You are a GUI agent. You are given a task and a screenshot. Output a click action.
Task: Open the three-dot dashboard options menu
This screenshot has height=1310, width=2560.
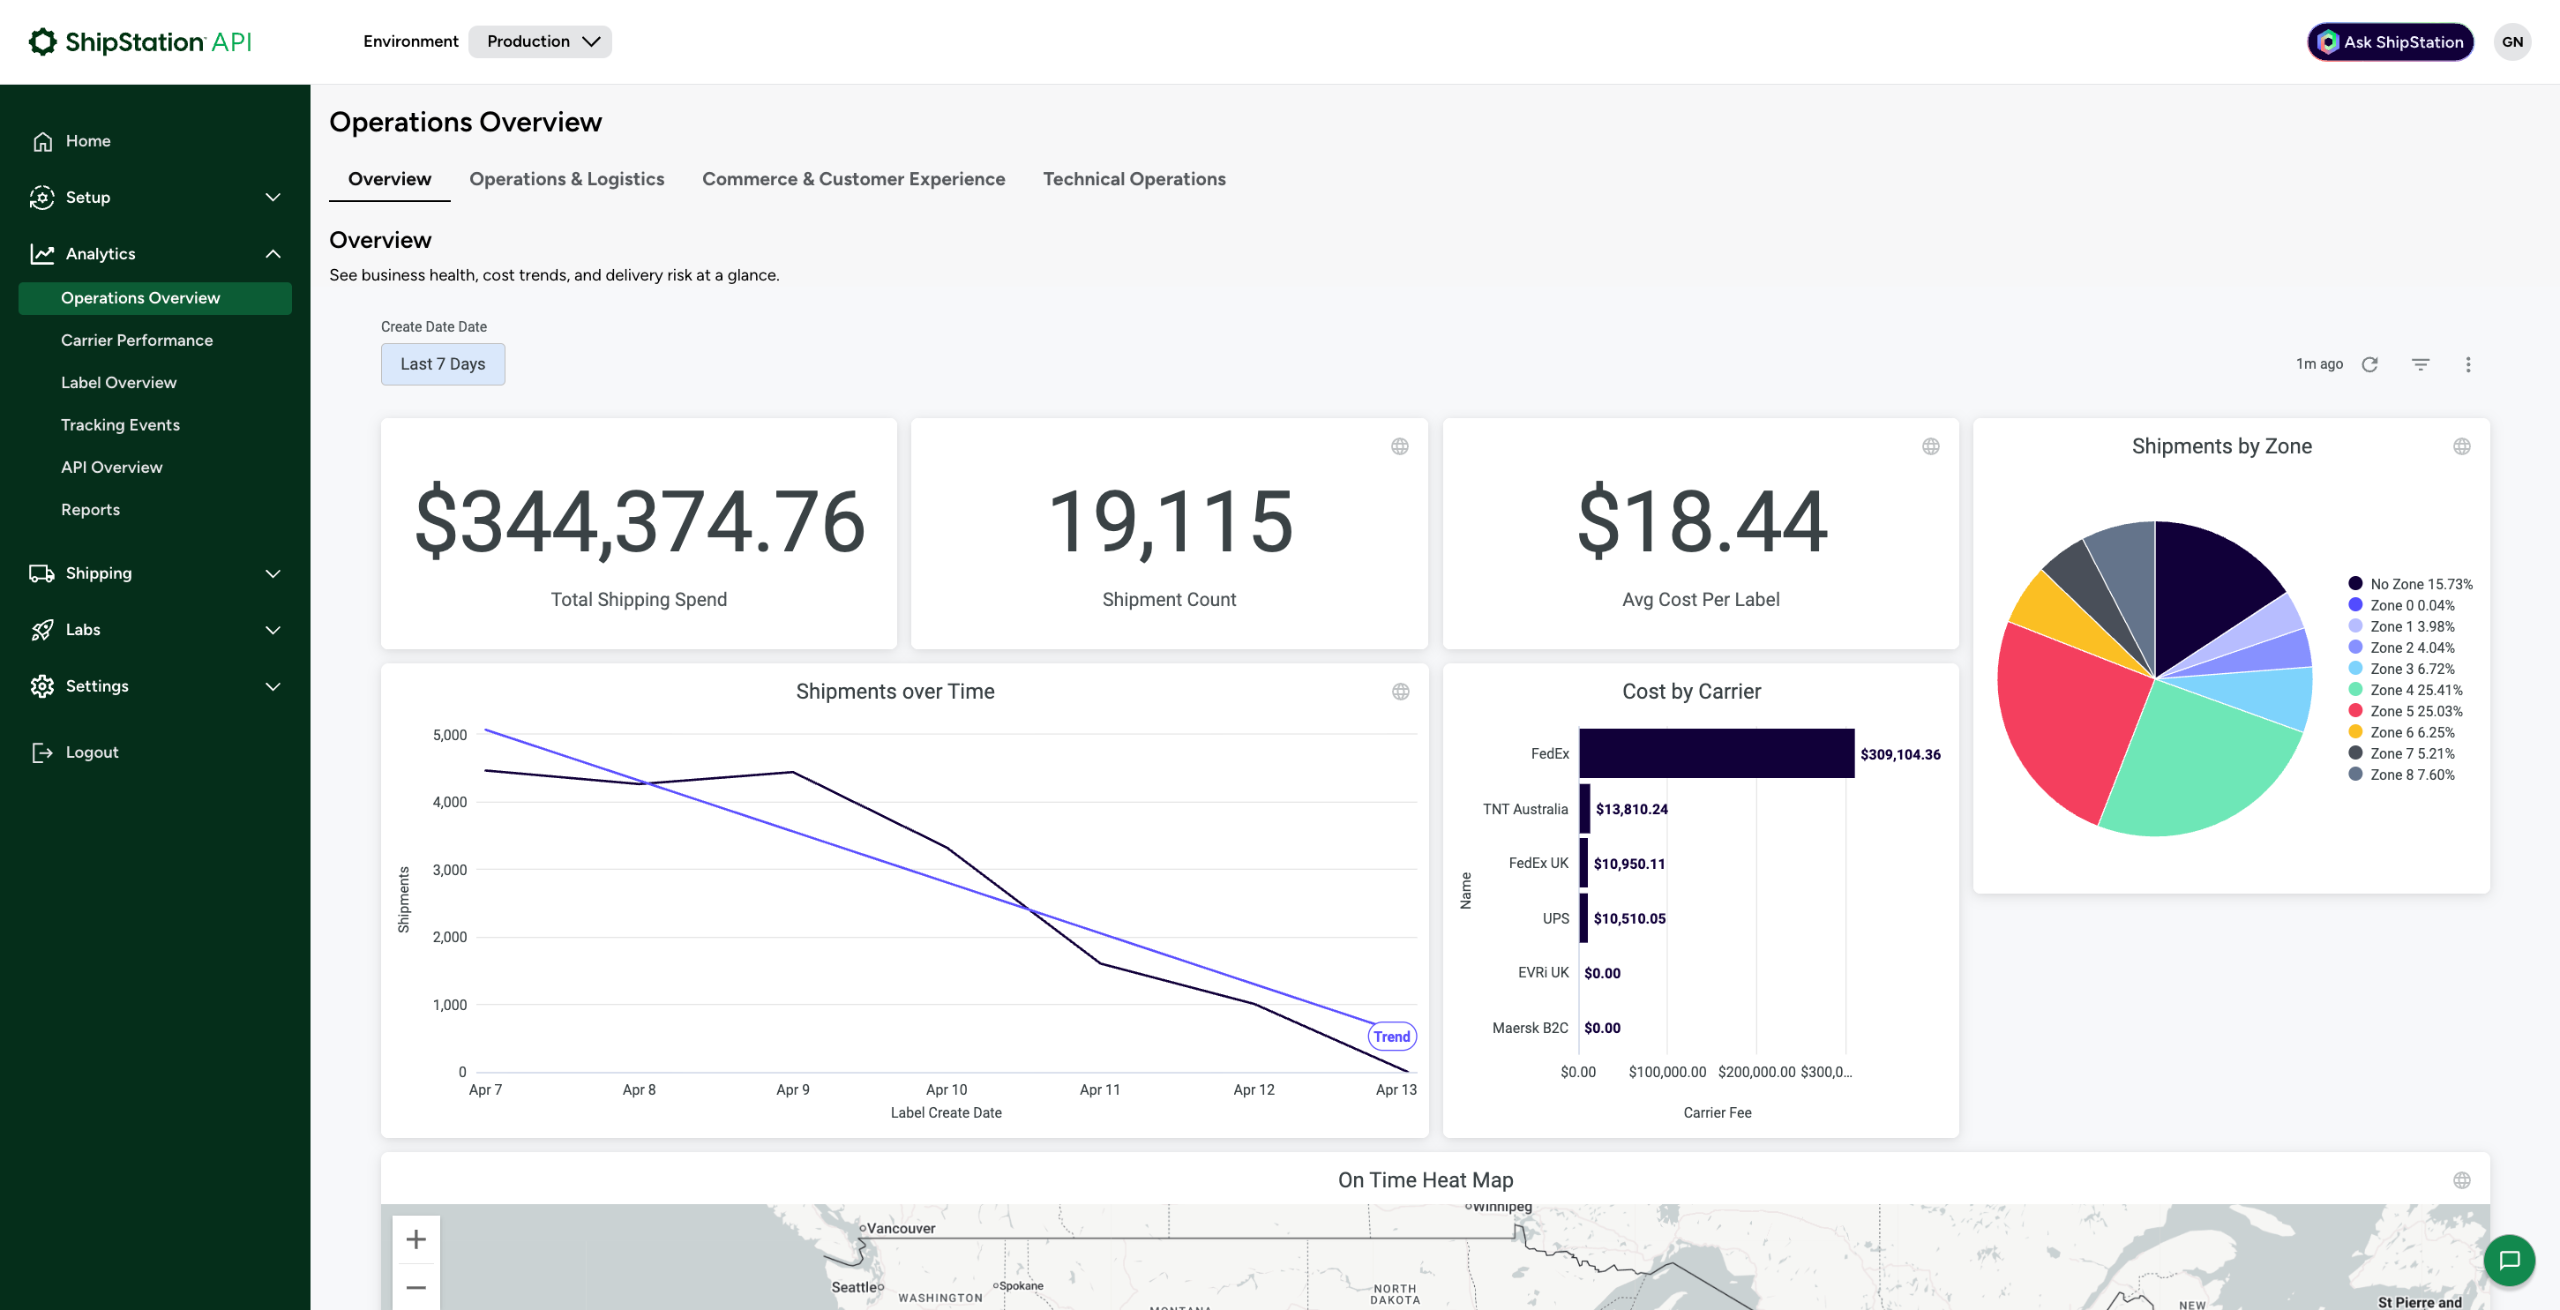tap(2468, 364)
